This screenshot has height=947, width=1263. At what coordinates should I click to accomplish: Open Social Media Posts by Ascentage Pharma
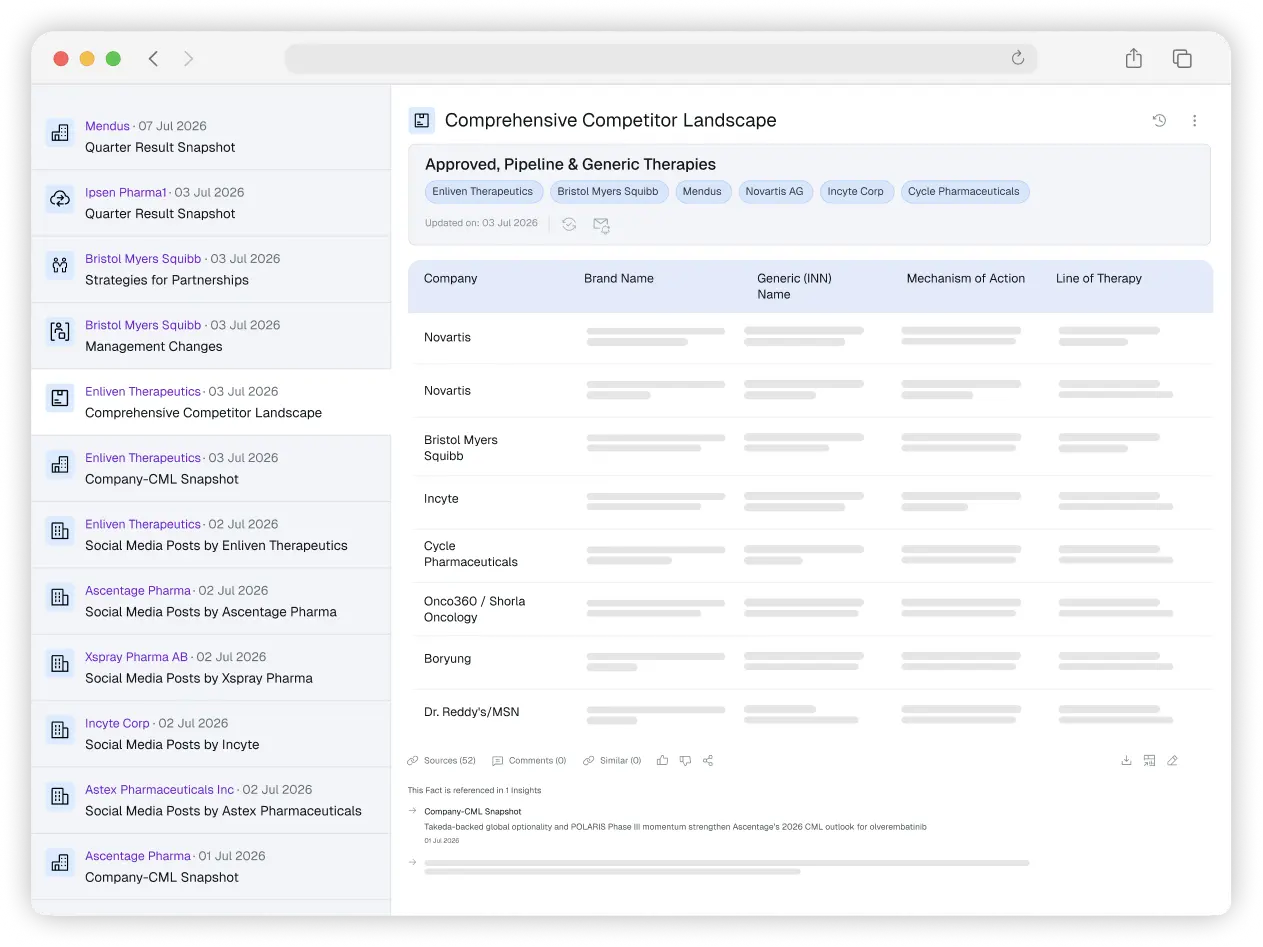pos(211,601)
